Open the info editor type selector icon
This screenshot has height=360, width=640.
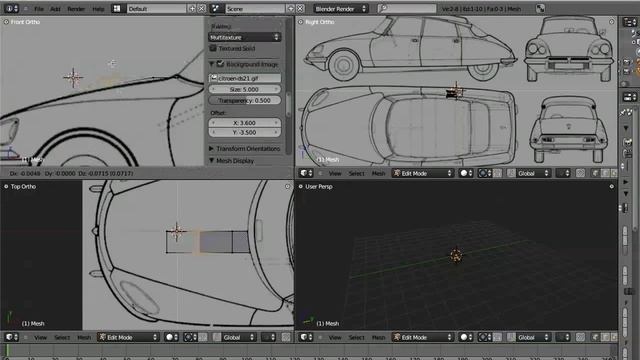click(11, 9)
